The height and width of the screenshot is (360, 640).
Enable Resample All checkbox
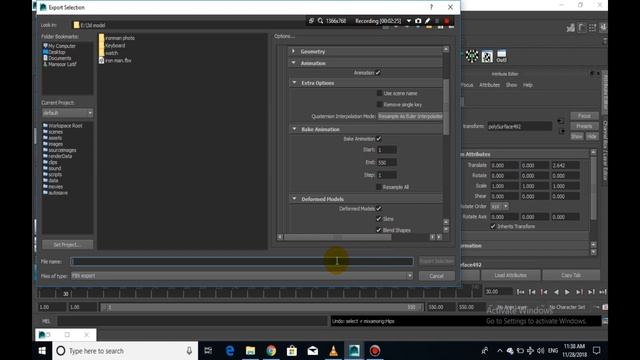379,187
